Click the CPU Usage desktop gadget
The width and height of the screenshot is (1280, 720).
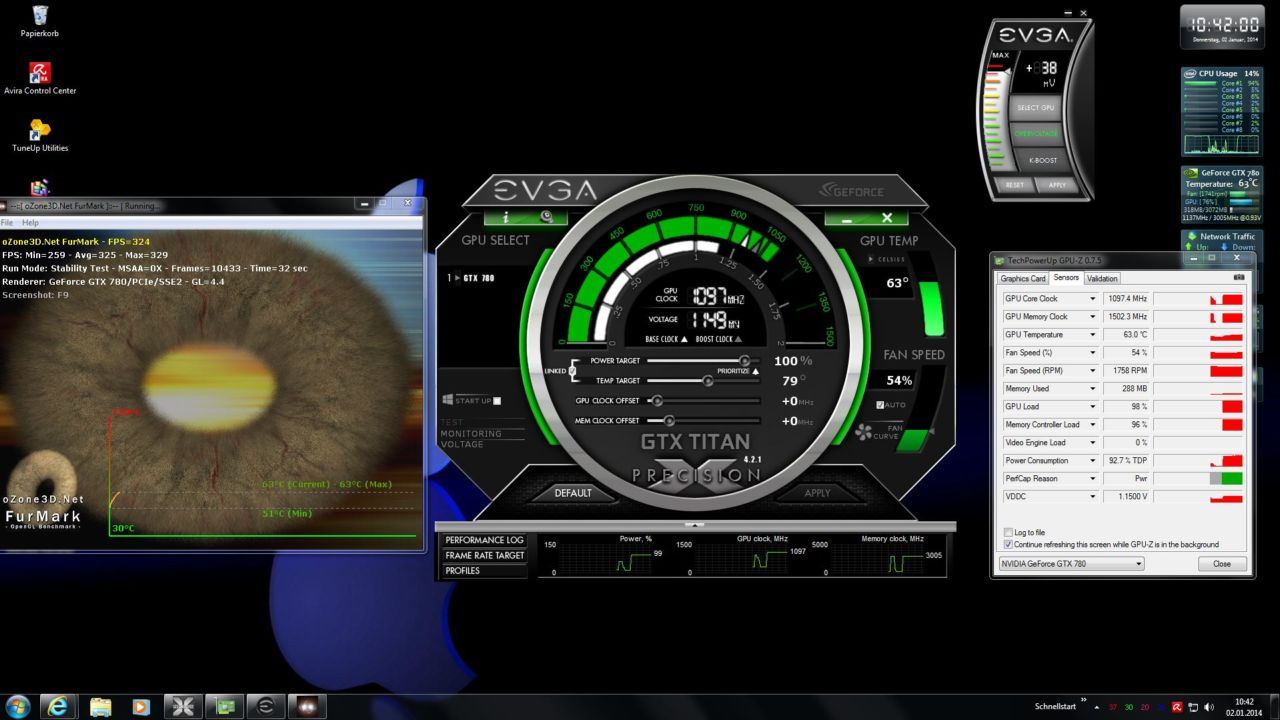pyautogui.click(x=1221, y=111)
